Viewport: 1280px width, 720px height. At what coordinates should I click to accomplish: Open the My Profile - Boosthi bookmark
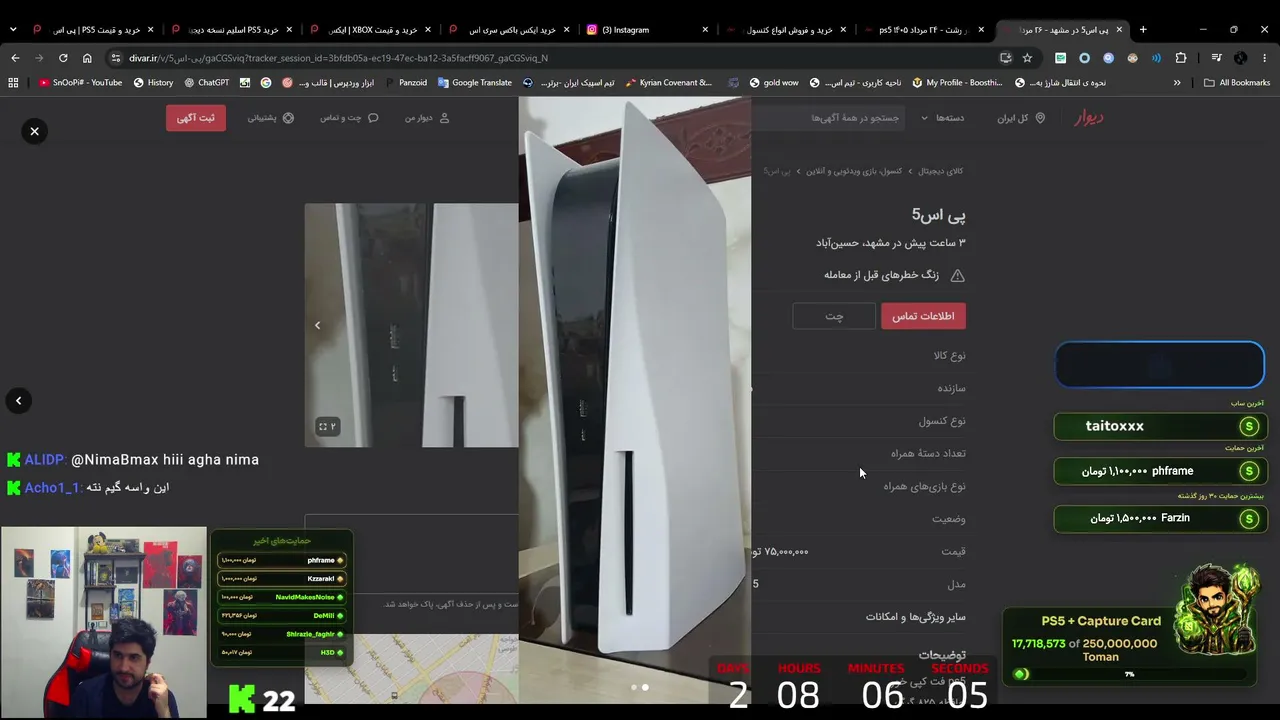957,83
